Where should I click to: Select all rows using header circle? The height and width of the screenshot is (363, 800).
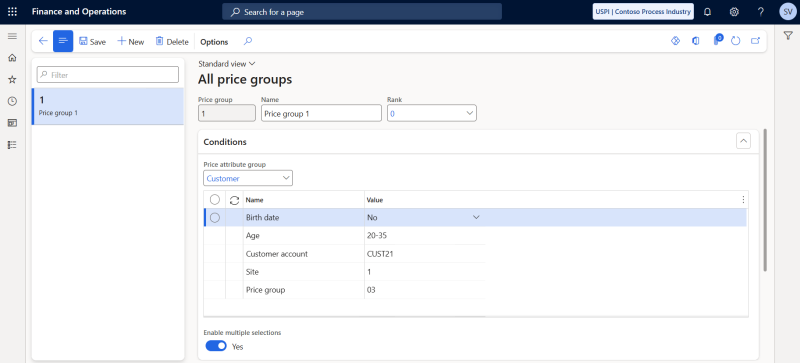coord(215,200)
